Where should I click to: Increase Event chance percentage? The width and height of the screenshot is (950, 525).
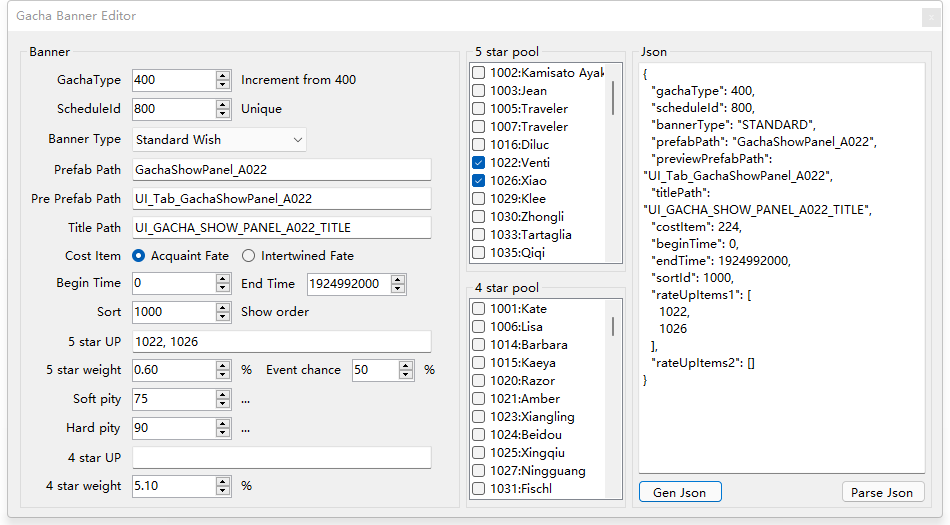tap(406, 365)
